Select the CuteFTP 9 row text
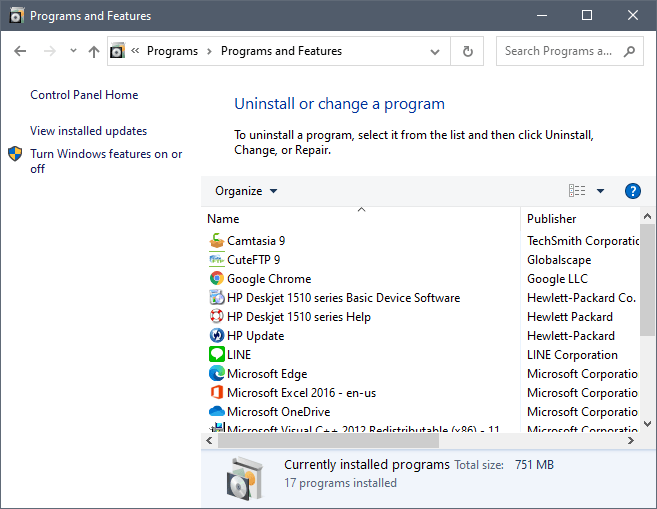This screenshot has height=509, width=657. pos(253,260)
